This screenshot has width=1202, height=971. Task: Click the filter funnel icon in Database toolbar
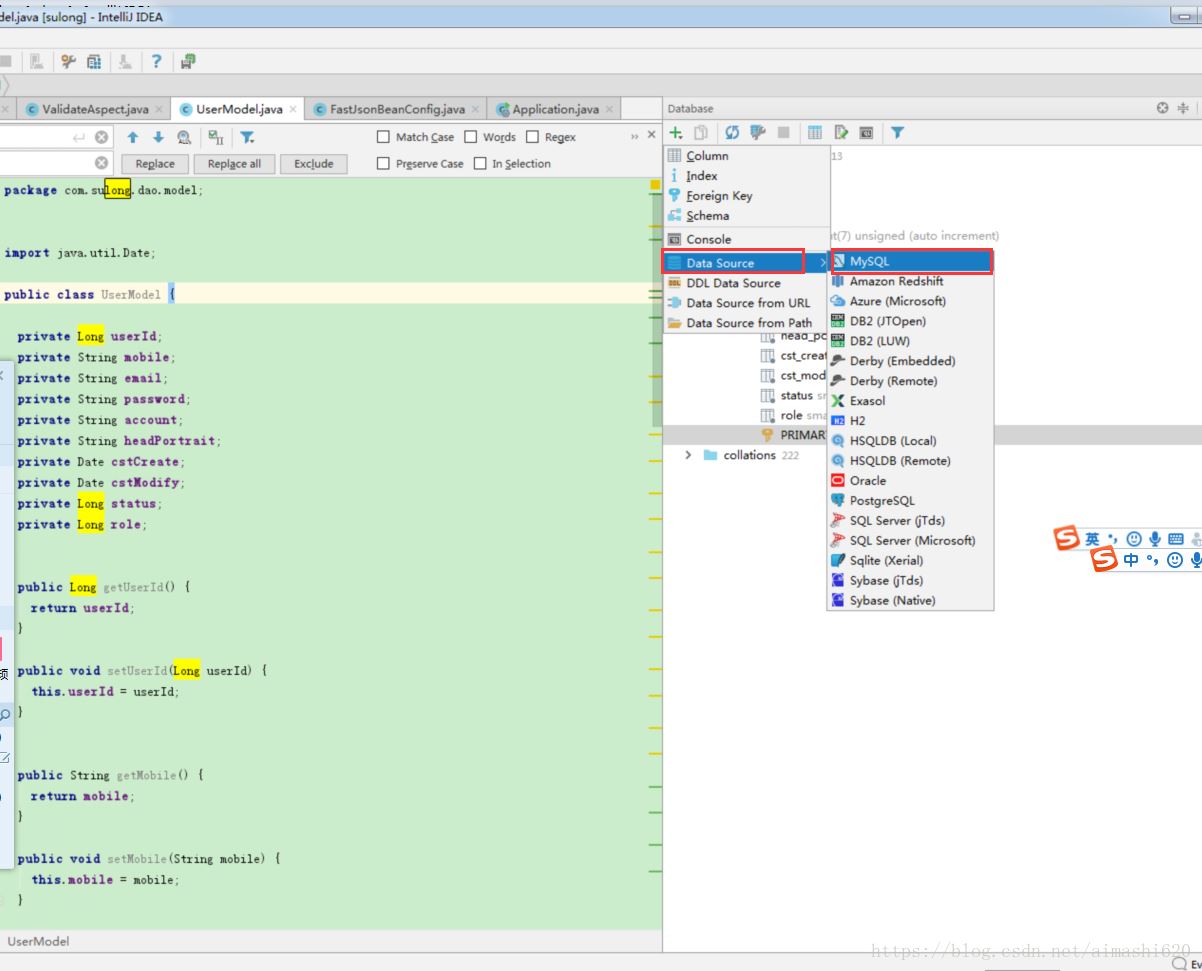click(x=897, y=132)
